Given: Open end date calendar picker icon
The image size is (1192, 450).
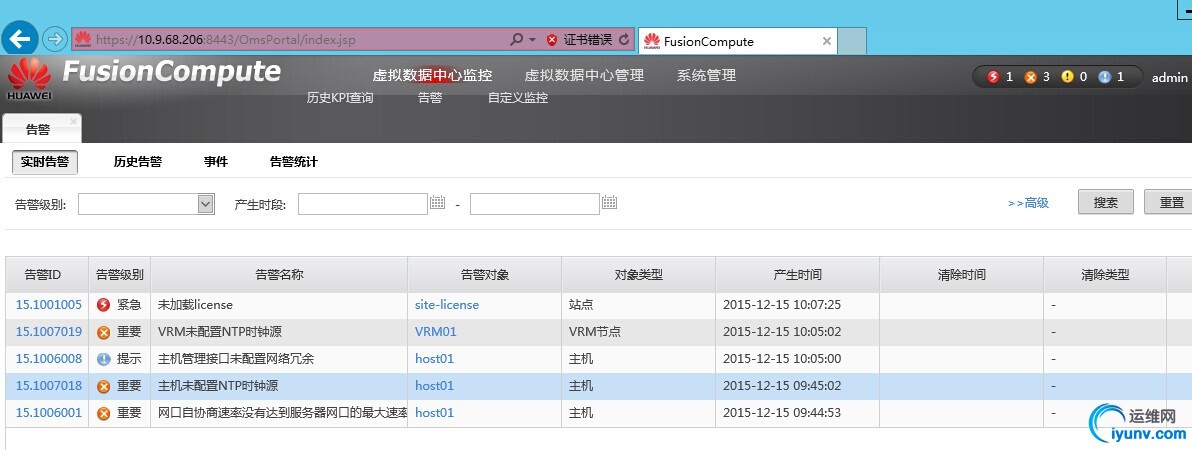Looking at the screenshot, I should pos(609,202).
